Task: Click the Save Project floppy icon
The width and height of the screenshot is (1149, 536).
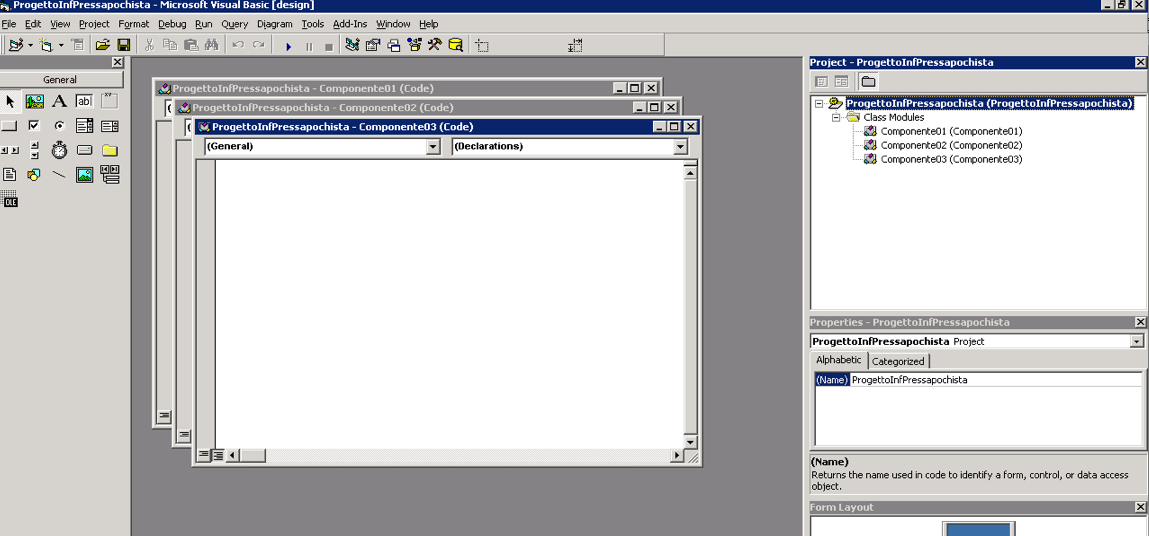Action: (123, 45)
